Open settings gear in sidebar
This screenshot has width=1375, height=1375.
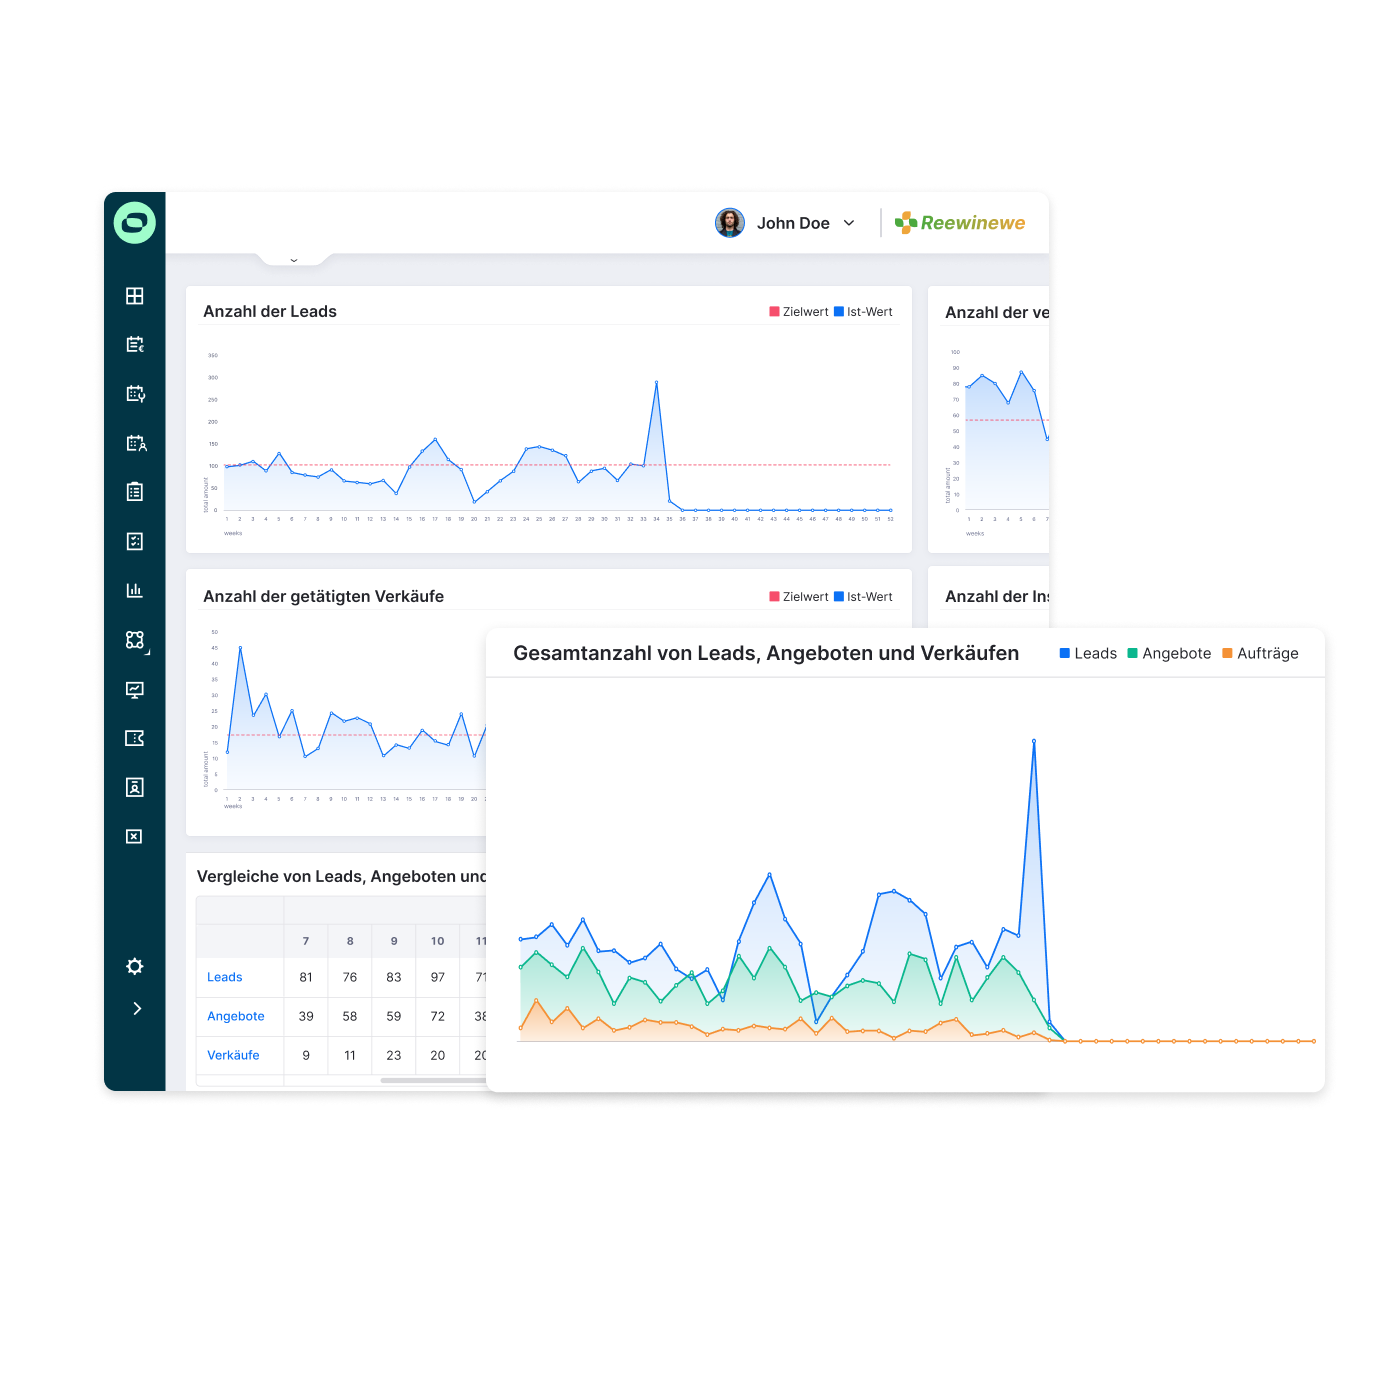coord(135,966)
